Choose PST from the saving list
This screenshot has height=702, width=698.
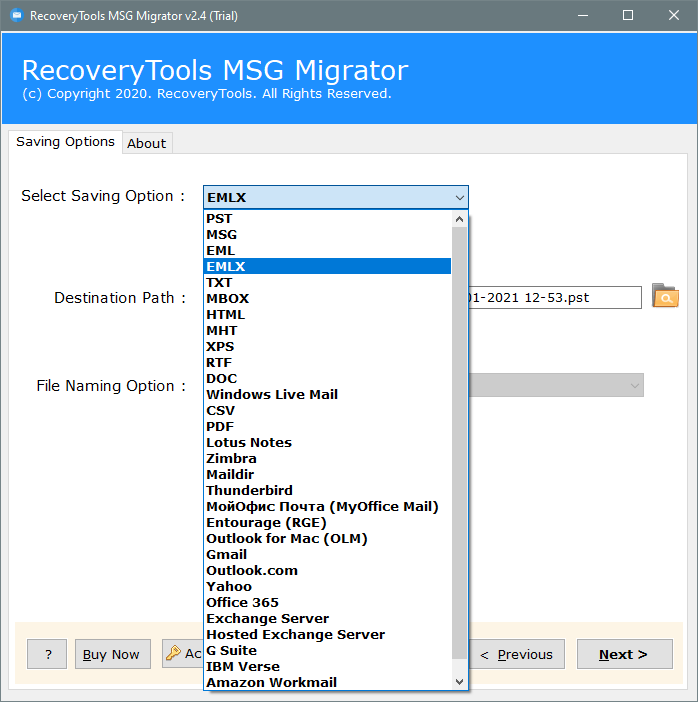[x=327, y=218]
